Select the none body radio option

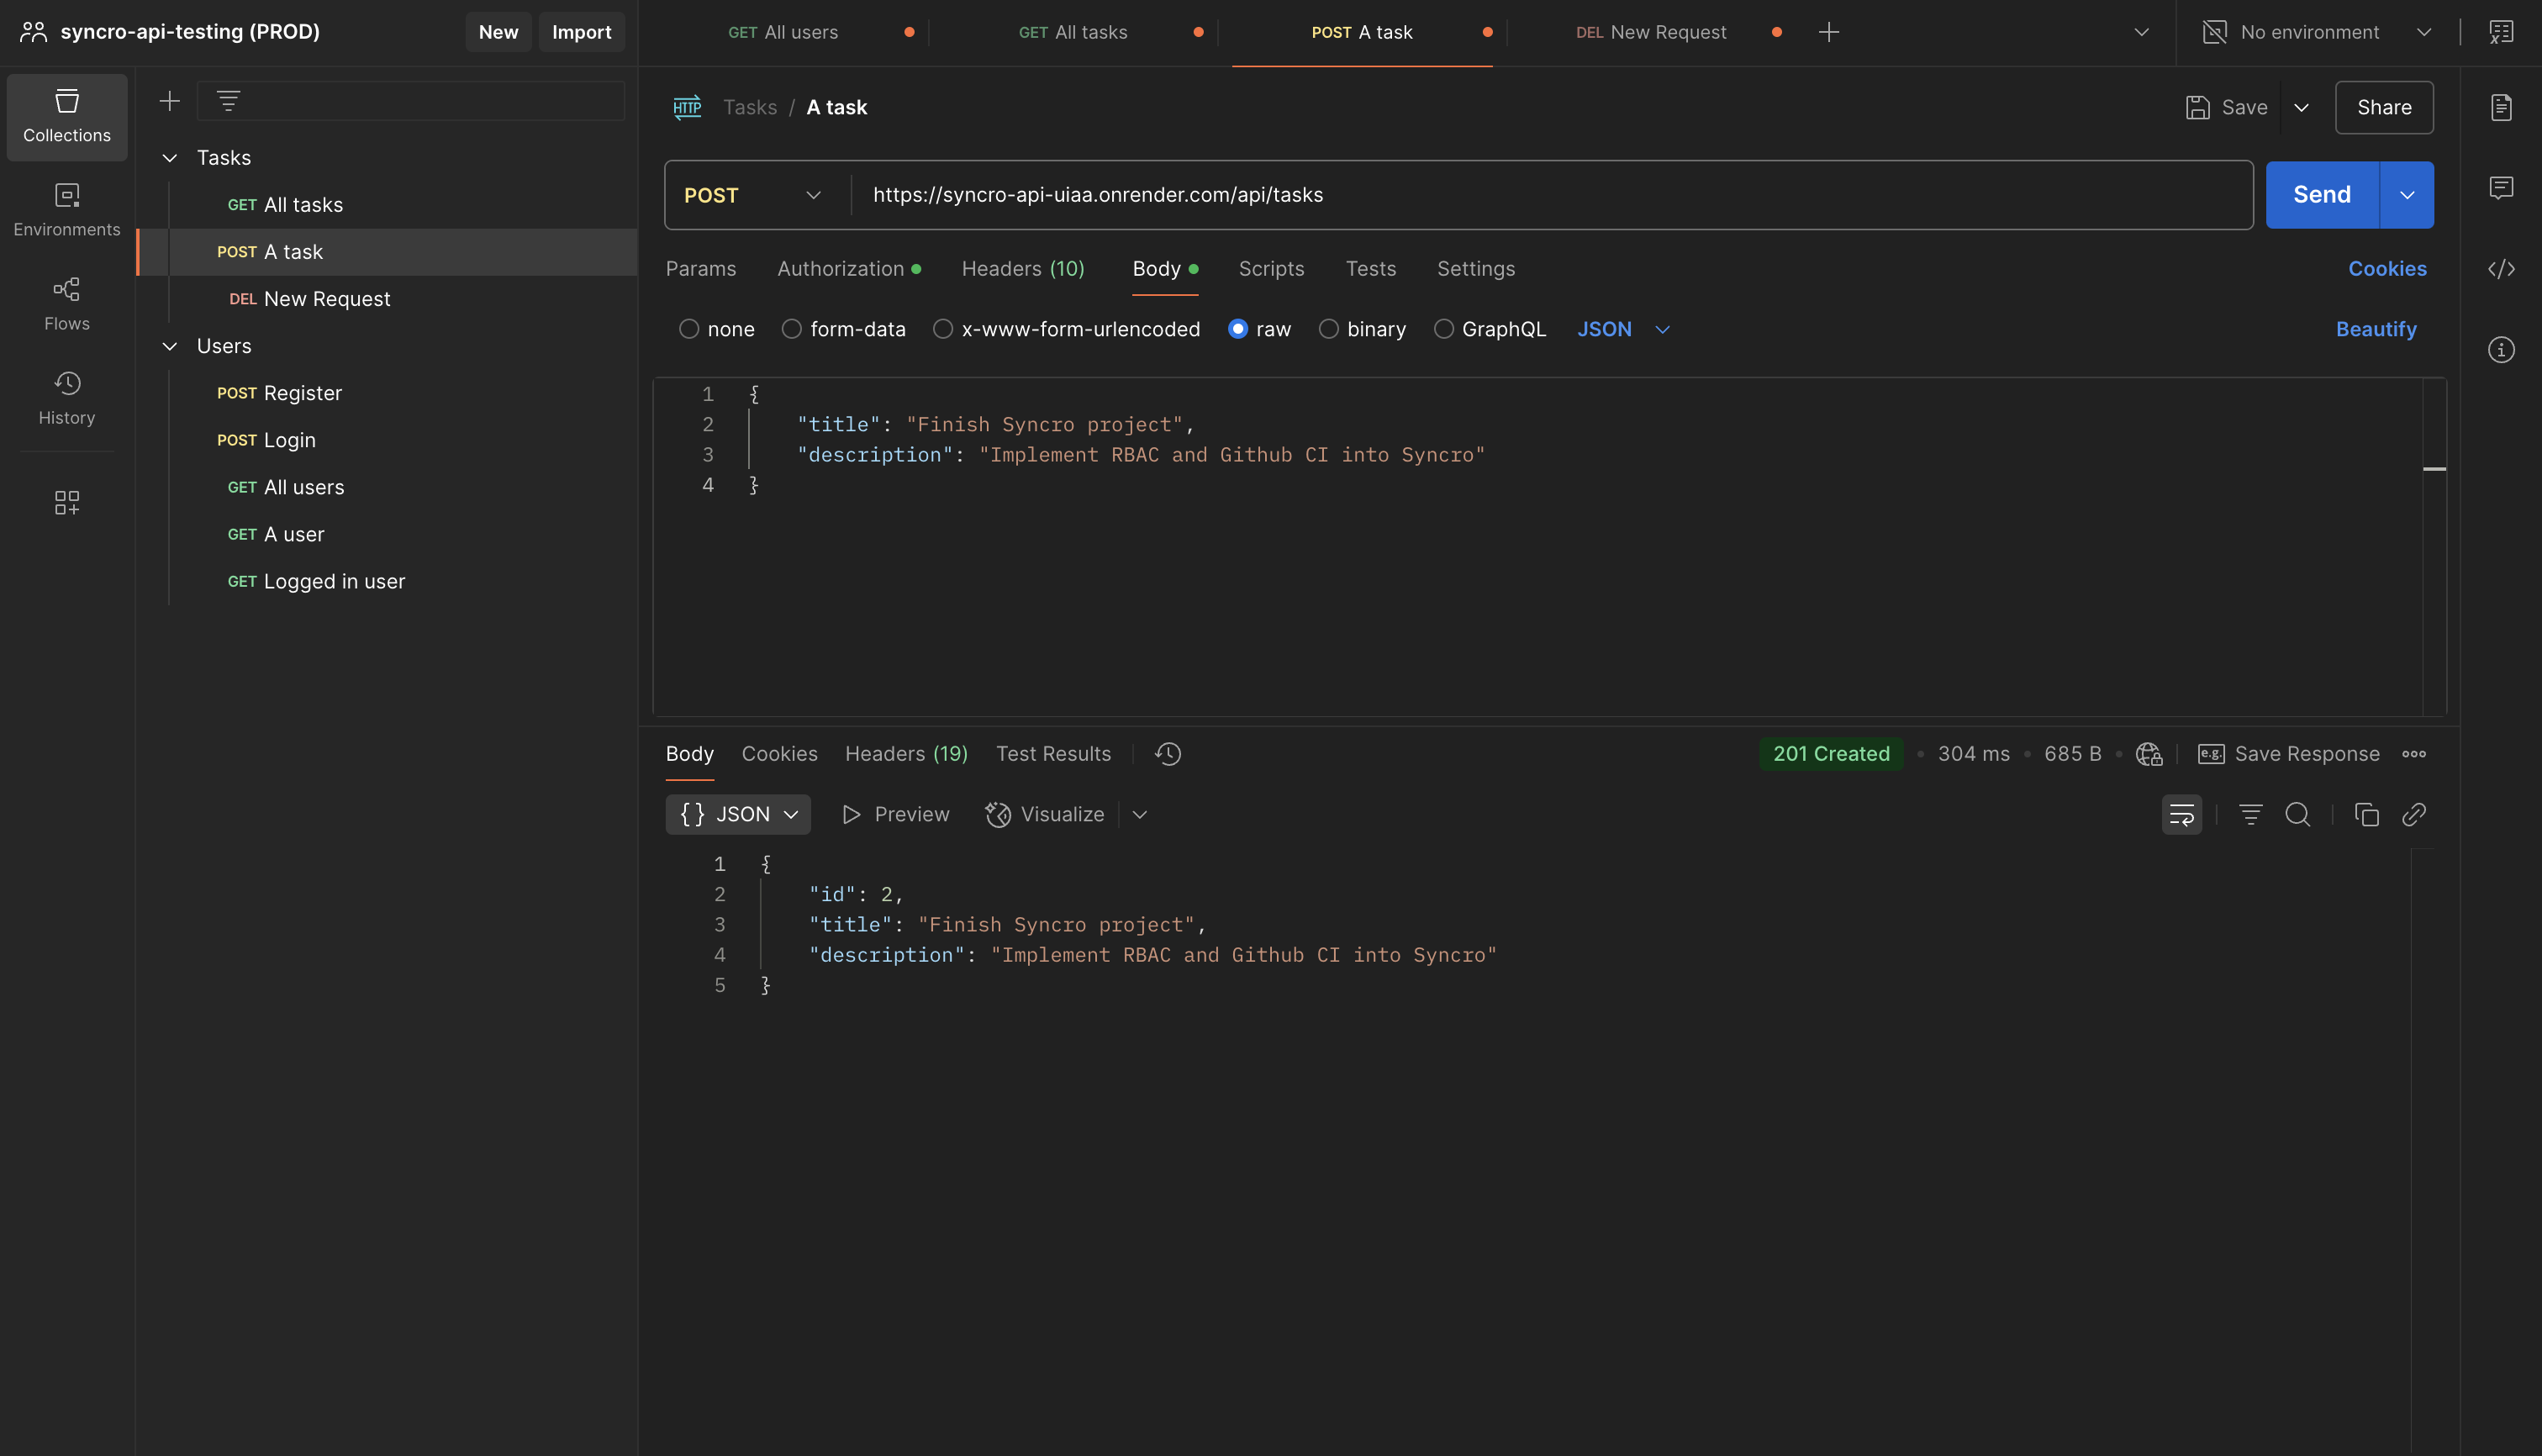[x=689, y=329]
